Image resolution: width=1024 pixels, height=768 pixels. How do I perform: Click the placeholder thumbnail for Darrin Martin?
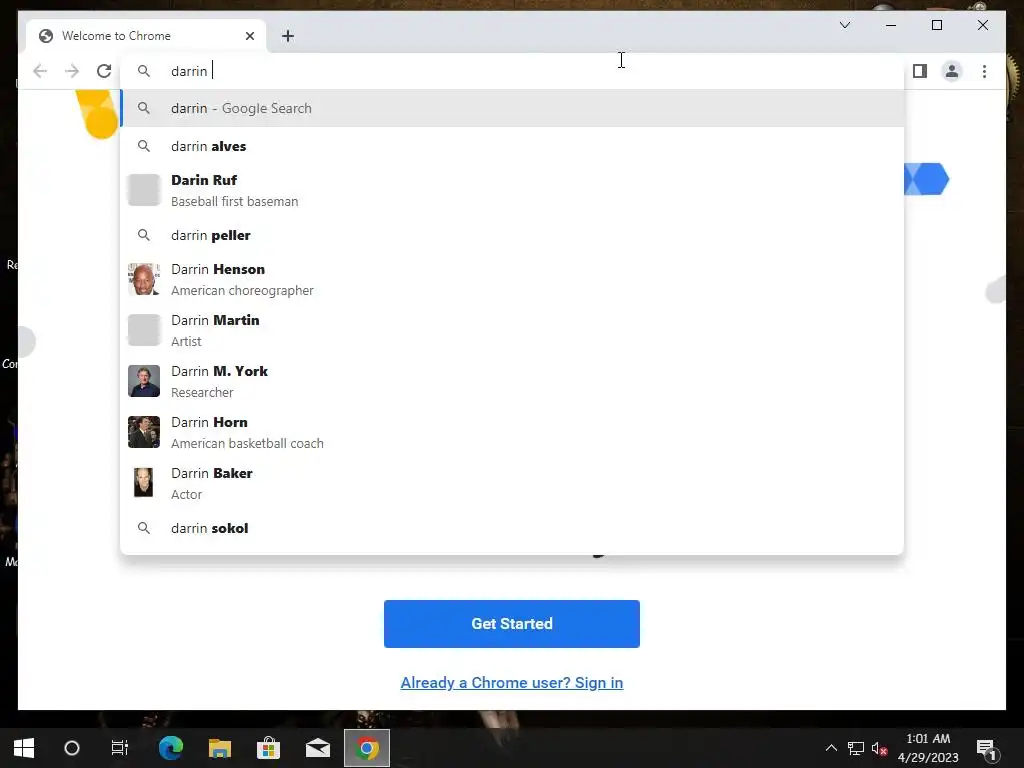(x=144, y=330)
